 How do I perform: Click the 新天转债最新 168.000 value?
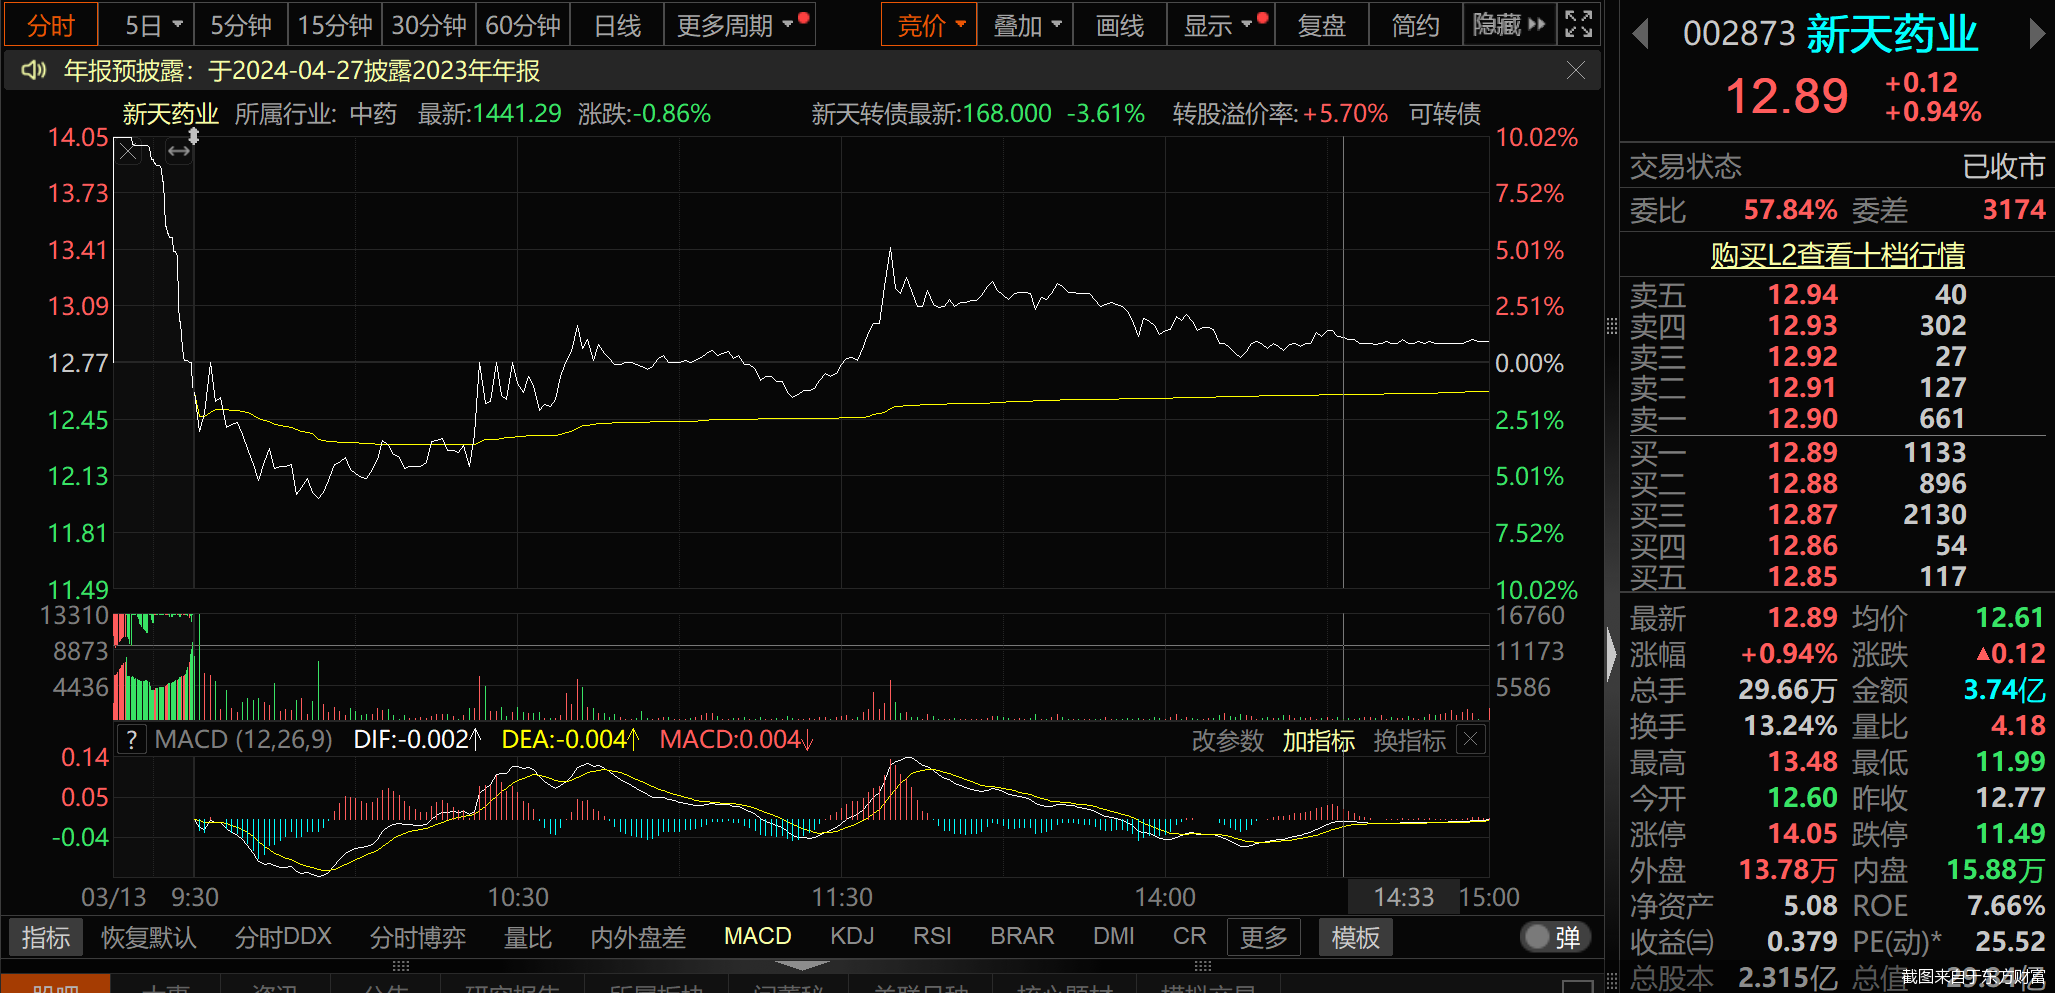tap(1006, 114)
